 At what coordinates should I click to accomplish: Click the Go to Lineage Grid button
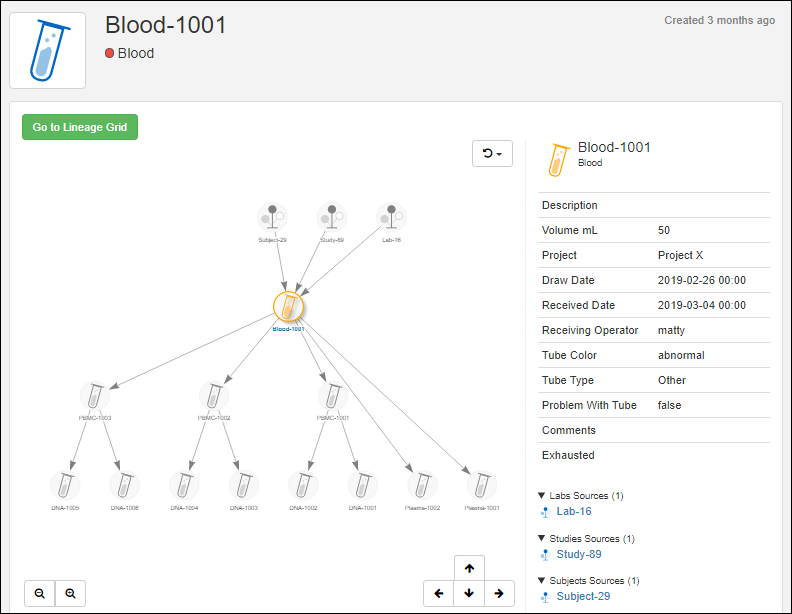pyautogui.click(x=80, y=127)
